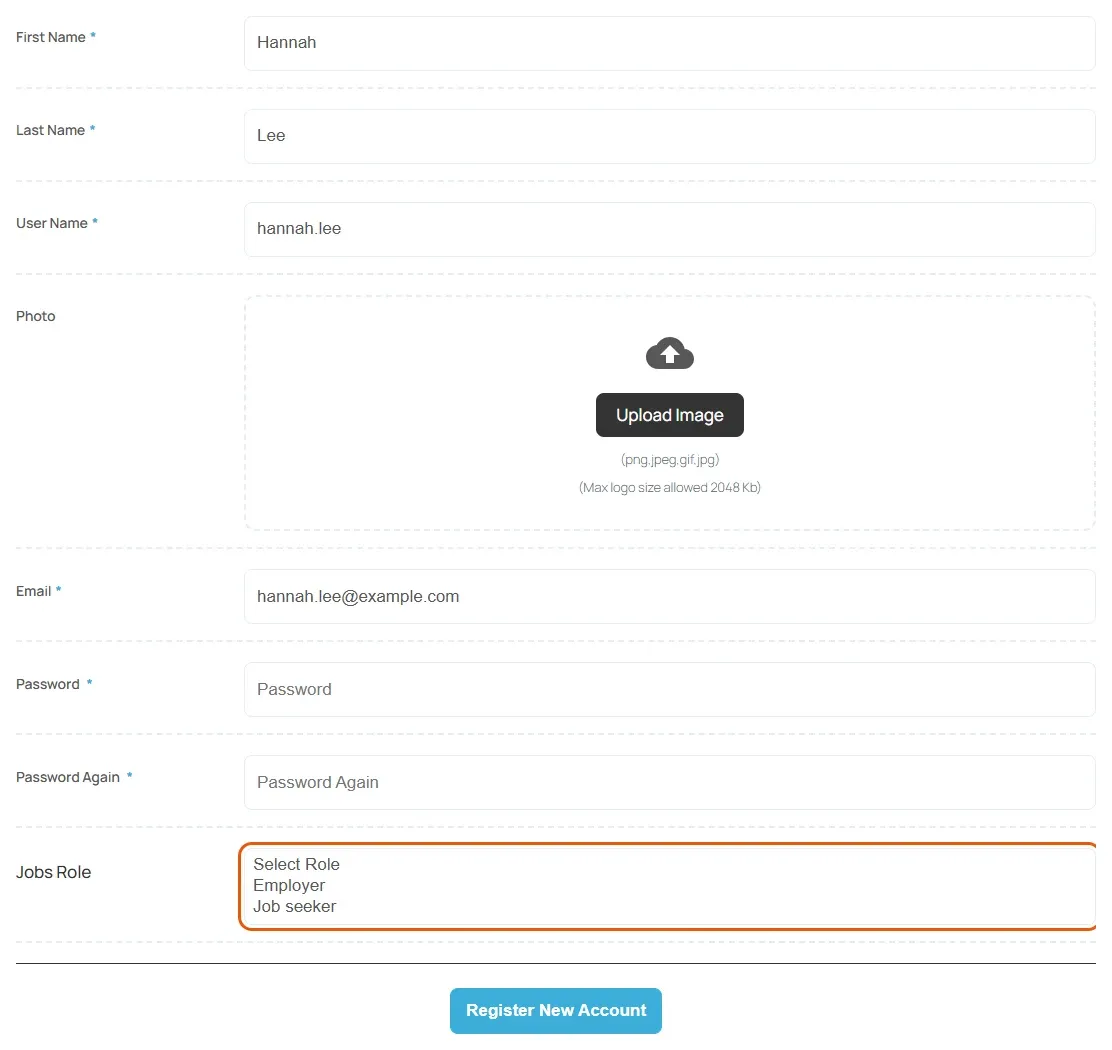
Task: Click the Jobs Role label
Action: (53, 872)
